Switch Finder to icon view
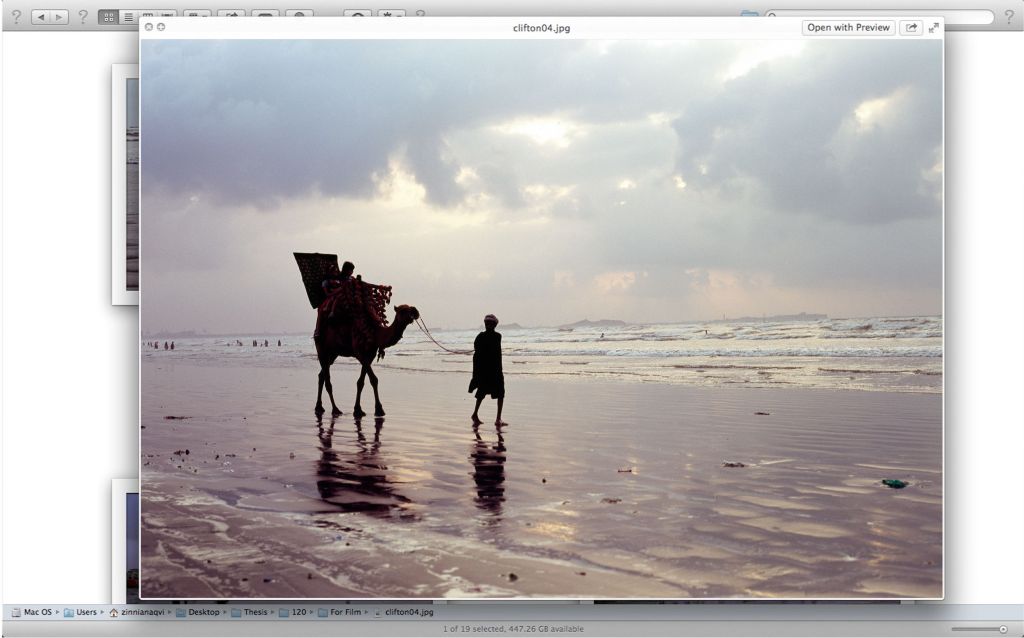Screen dimensions: 1024x638 click(x=108, y=17)
